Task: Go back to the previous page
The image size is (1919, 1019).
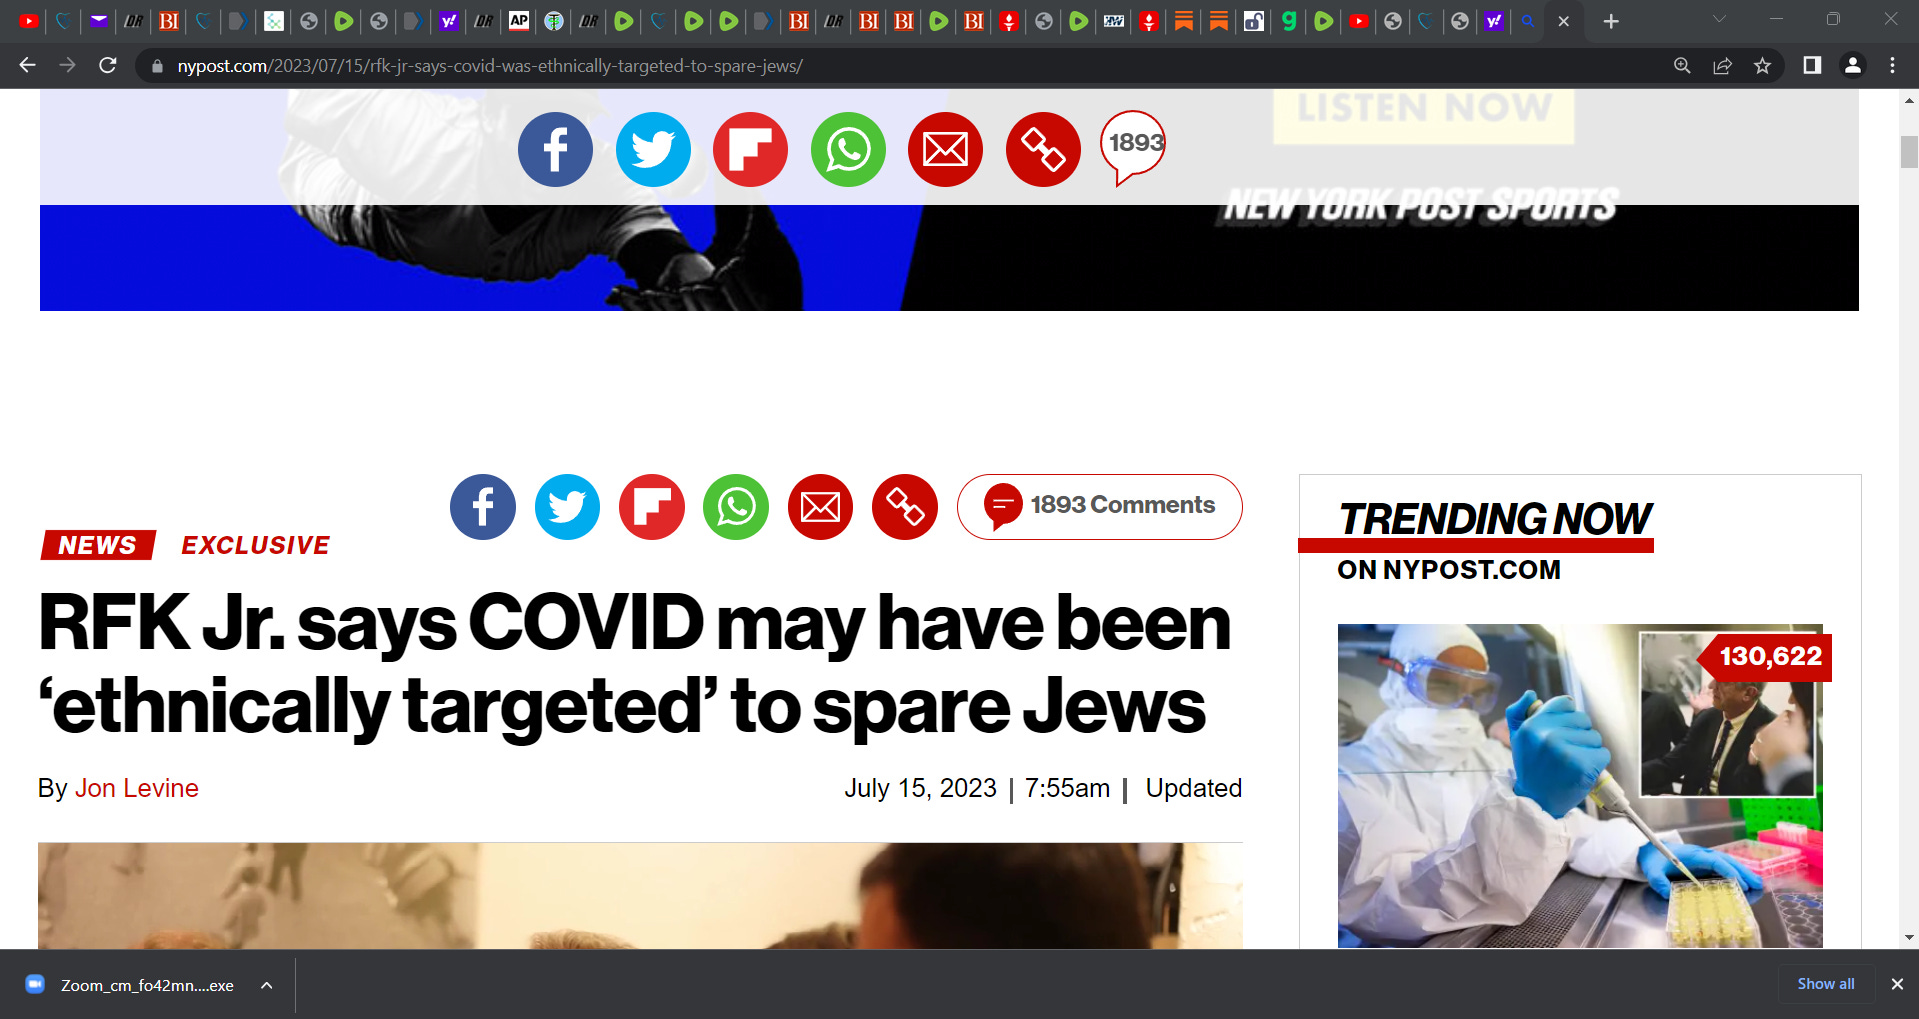Action: 27,65
